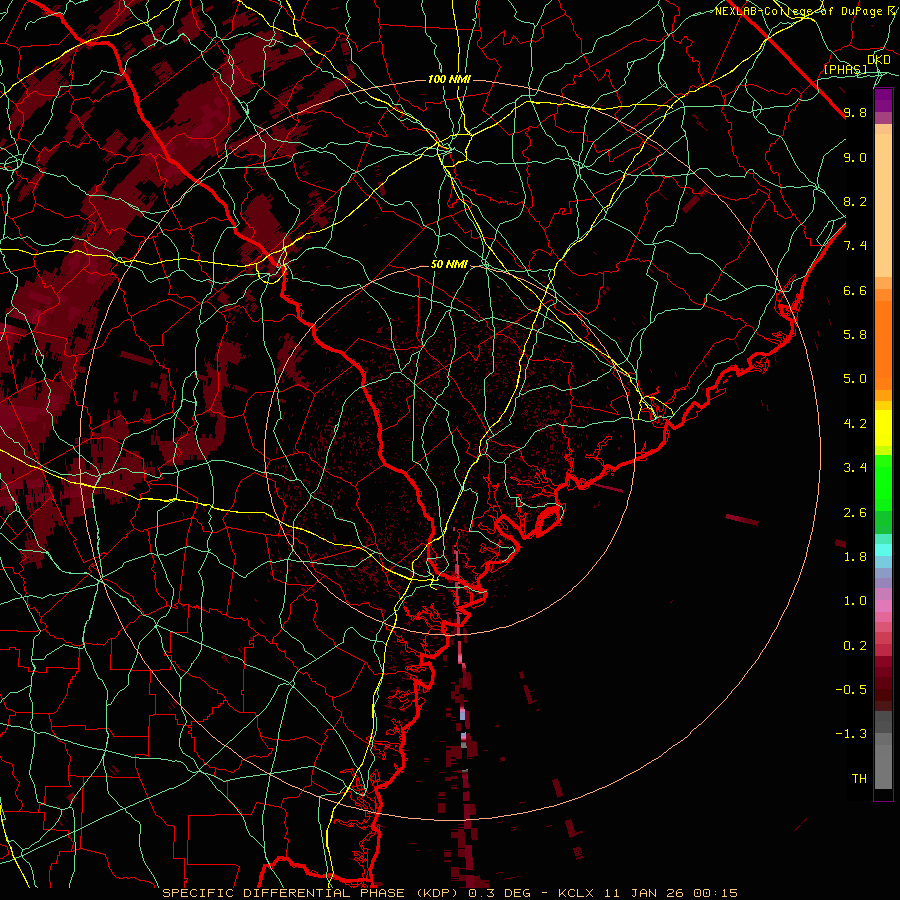Viewport: 900px width, 900px height.
Task: Click the 100 NMI range ring label
Action: (x=449, y=79)
